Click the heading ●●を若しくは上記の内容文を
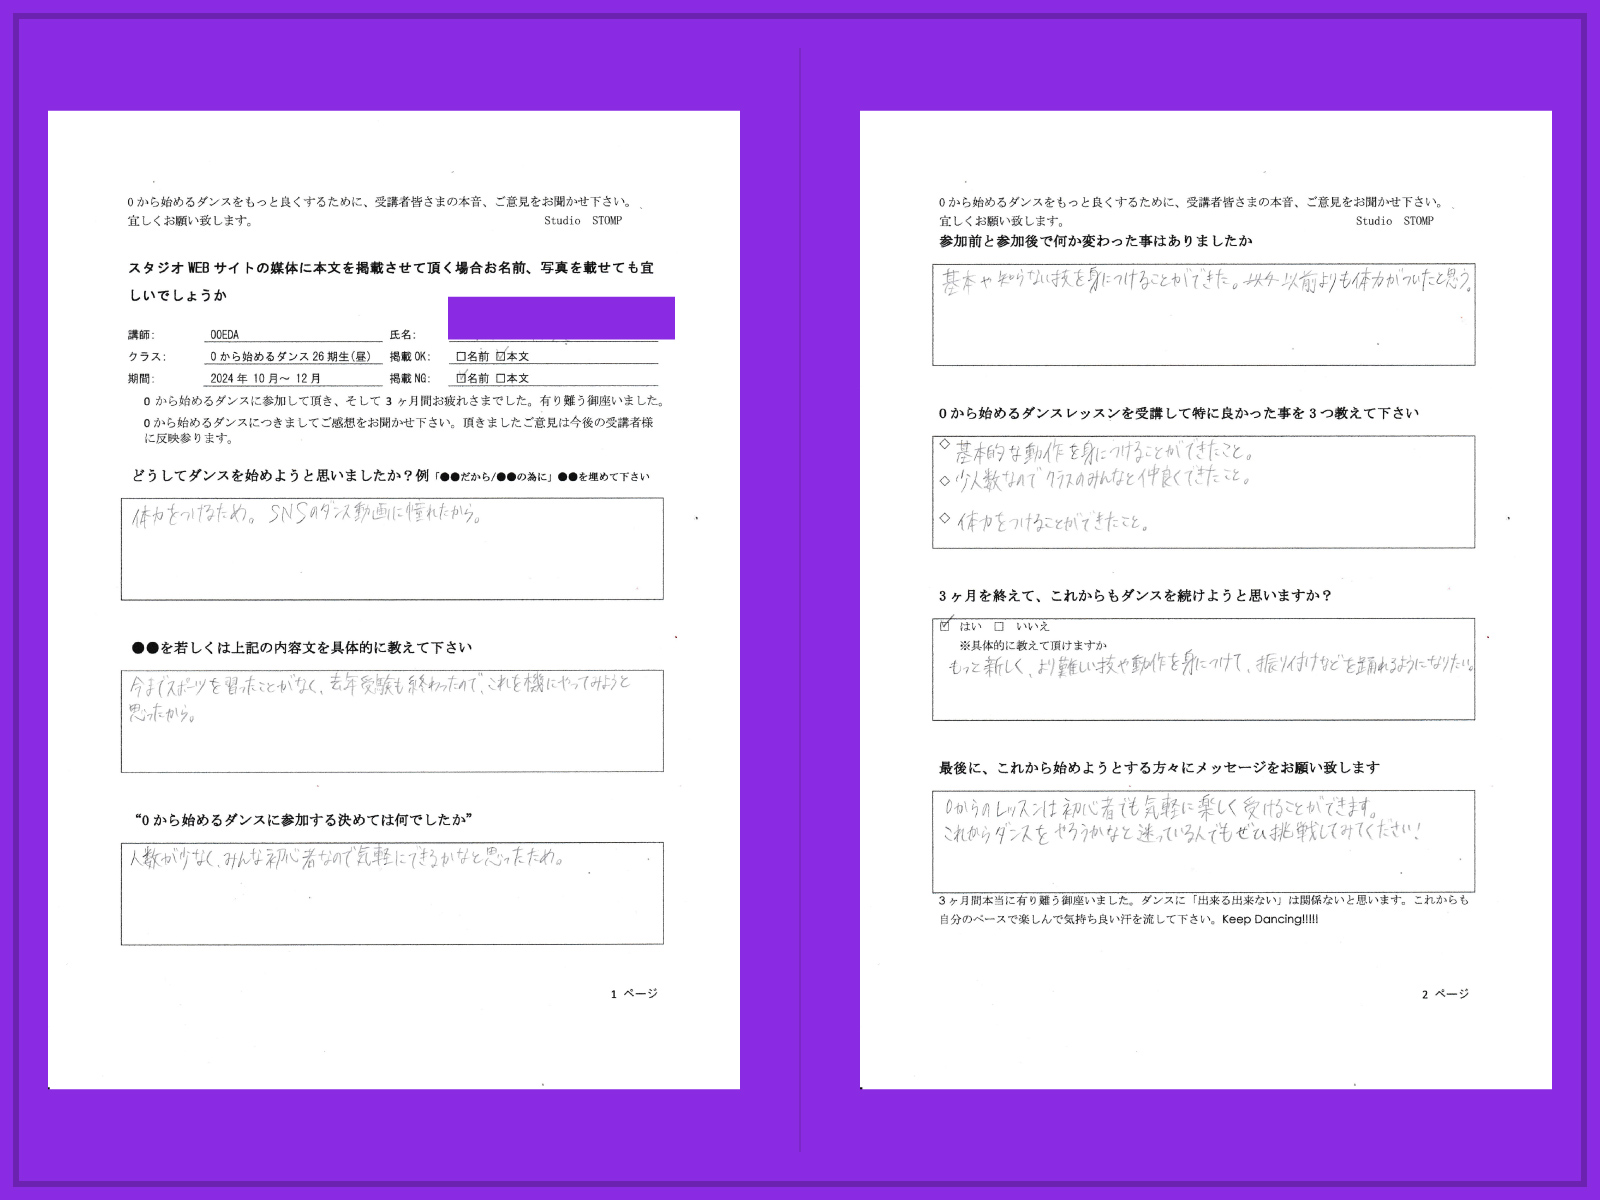 pyautogui.click(x=302, y=648)
